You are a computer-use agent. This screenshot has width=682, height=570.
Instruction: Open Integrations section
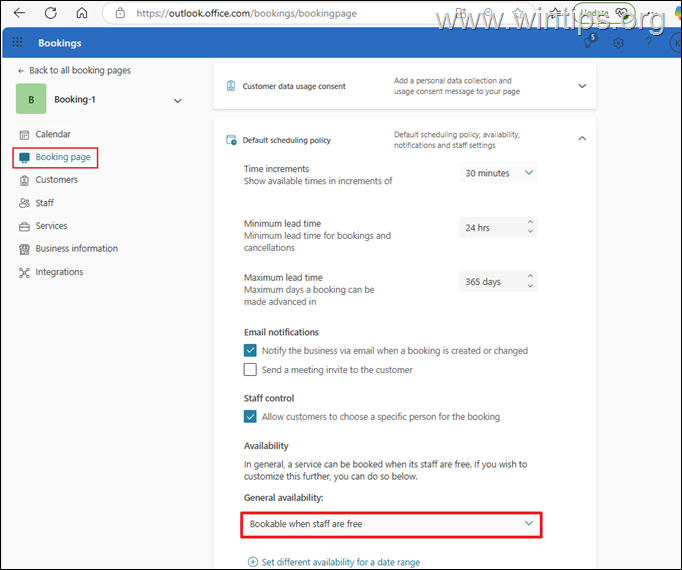[x=59, y=272]
